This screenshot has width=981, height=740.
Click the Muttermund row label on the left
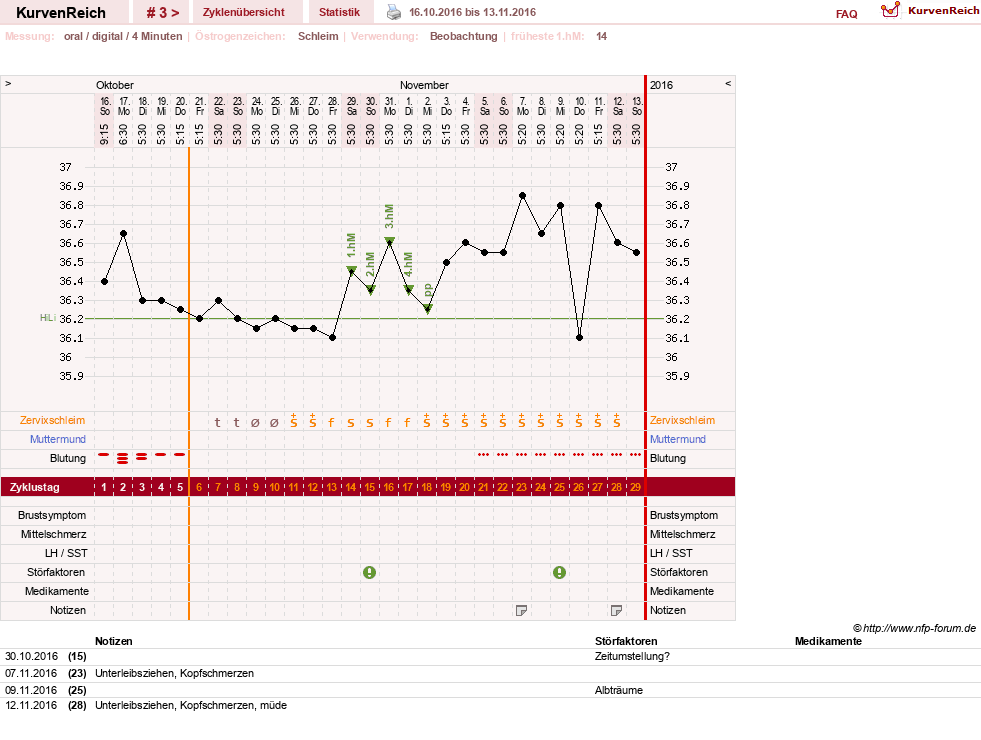(x=58, y=439)
